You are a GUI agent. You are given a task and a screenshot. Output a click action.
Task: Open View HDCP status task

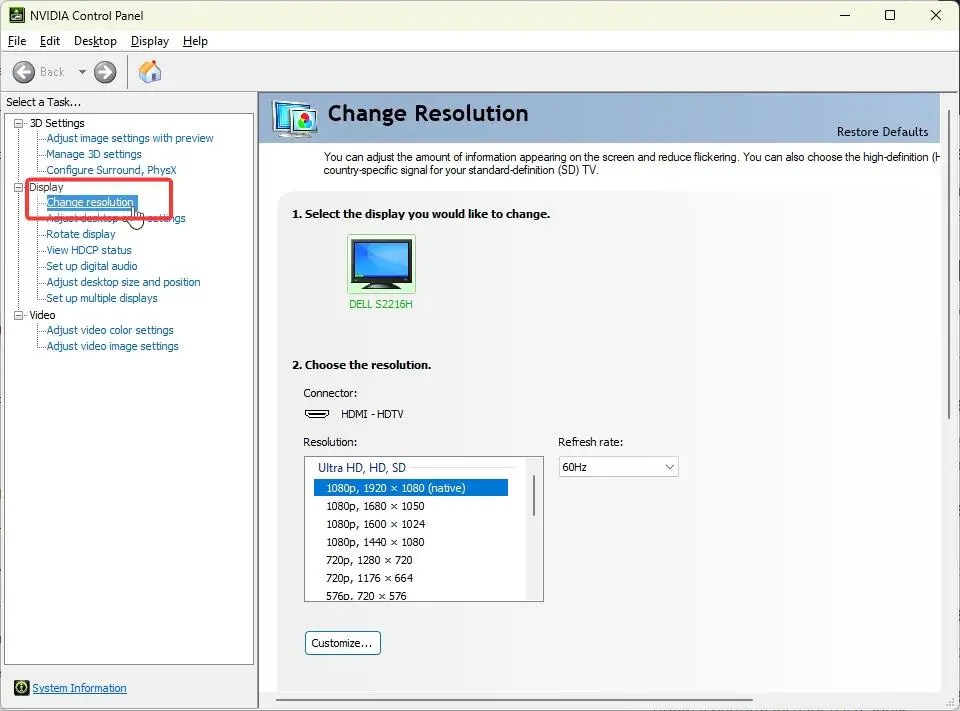click(x=89, y=250)
